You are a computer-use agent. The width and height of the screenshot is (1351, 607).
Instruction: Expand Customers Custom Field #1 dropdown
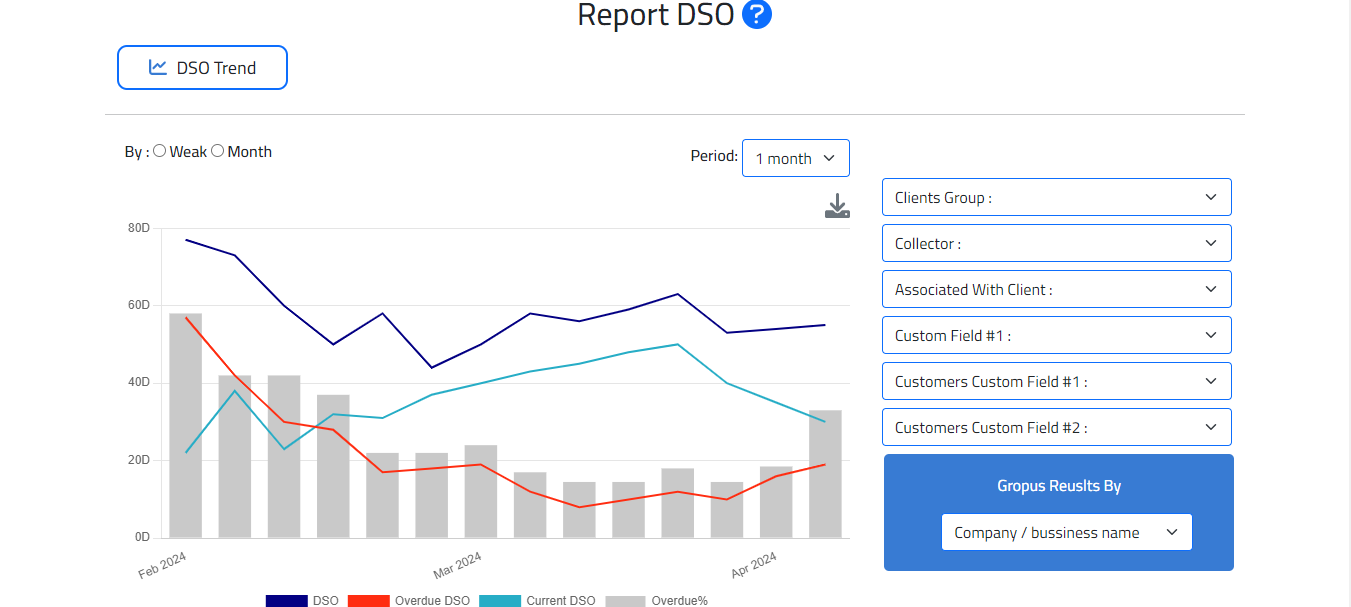coord(1056,381)
